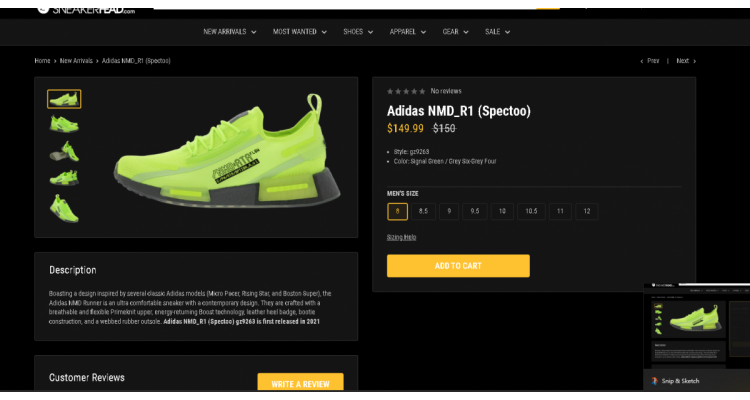The width and height of the screenshot is (750, 400).
Task: Click the Style: gz9263 line
Action: click(x=411, y=152)
